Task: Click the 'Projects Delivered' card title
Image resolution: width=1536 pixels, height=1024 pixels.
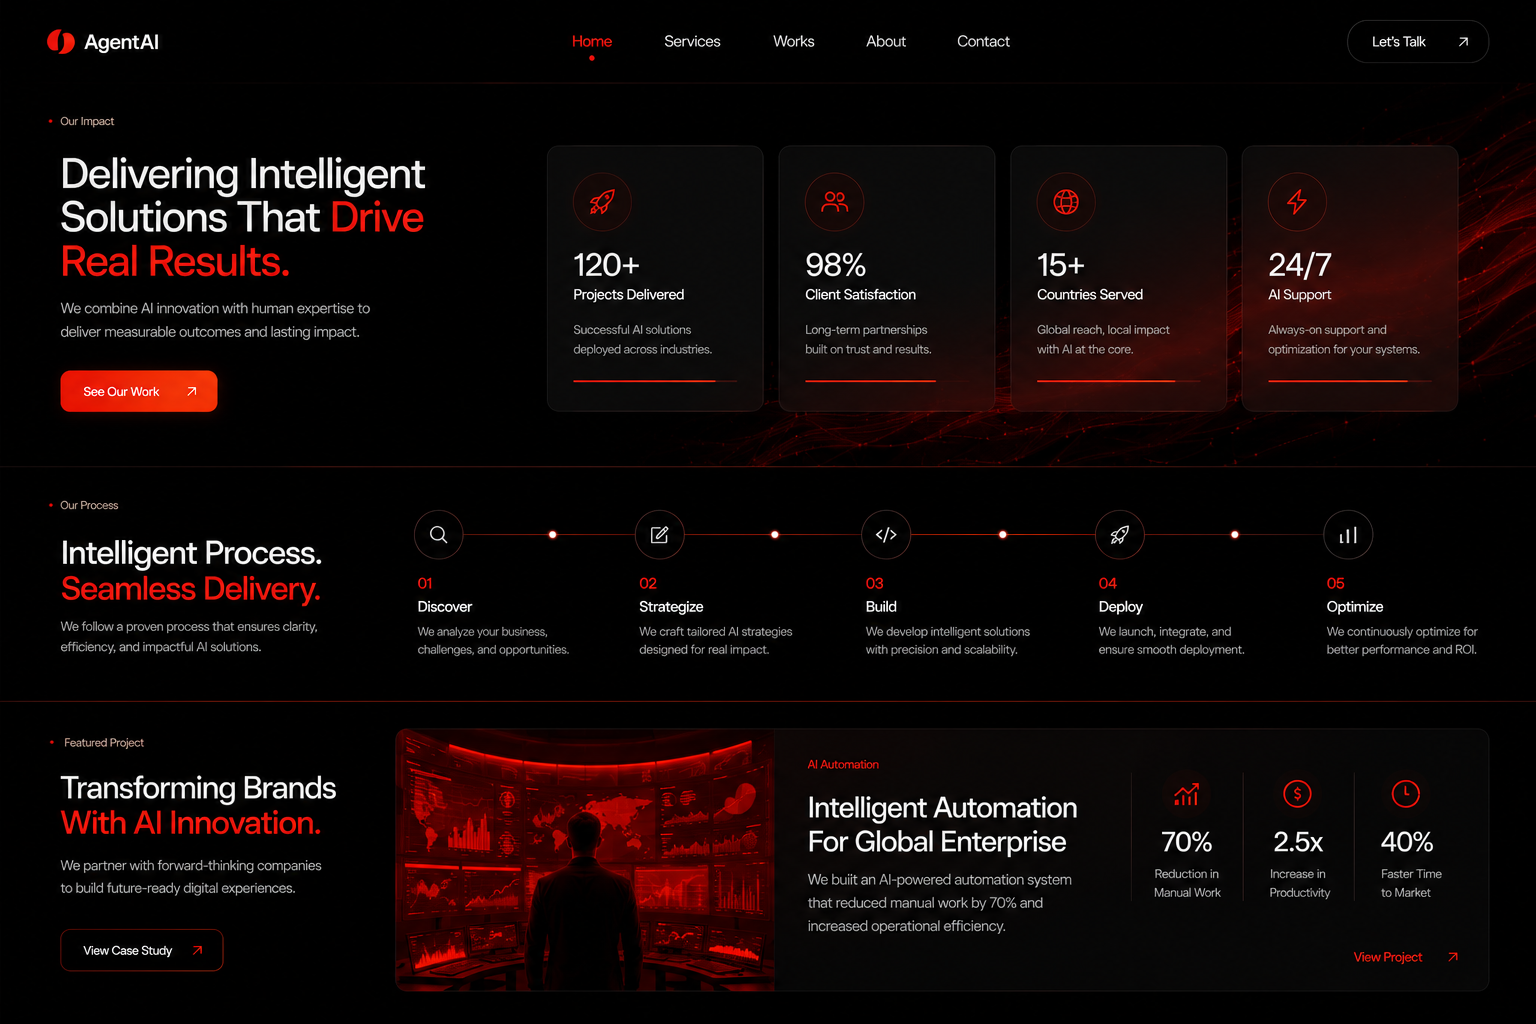Action: pos(628,295)
